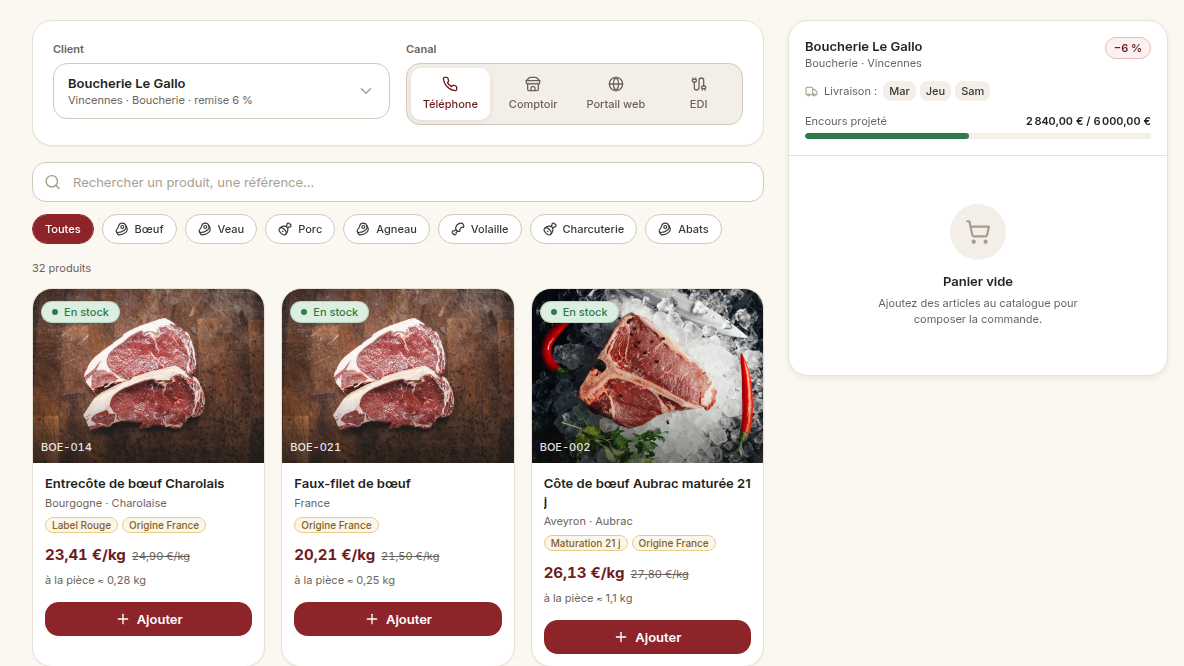Toggle the Porc category filter
Screen dimensions: 1184x666
(x=300, y=229)
